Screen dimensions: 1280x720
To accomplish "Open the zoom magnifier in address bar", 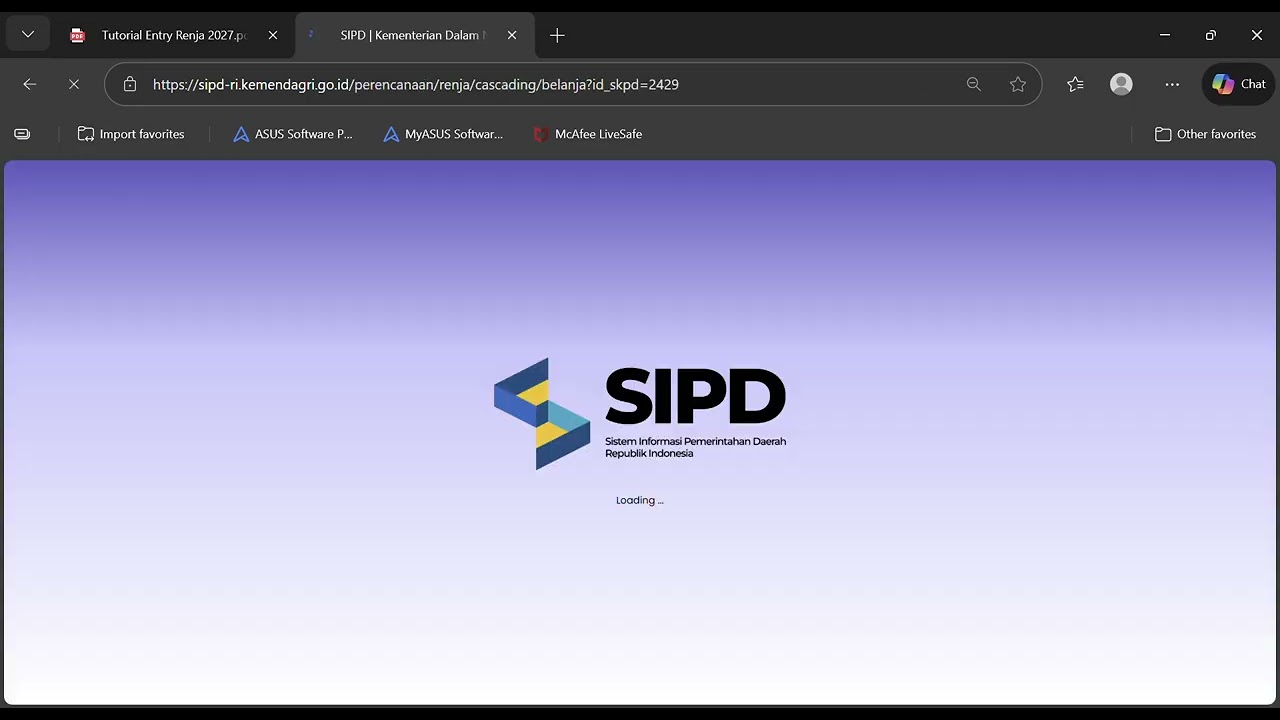I will 974,84.
